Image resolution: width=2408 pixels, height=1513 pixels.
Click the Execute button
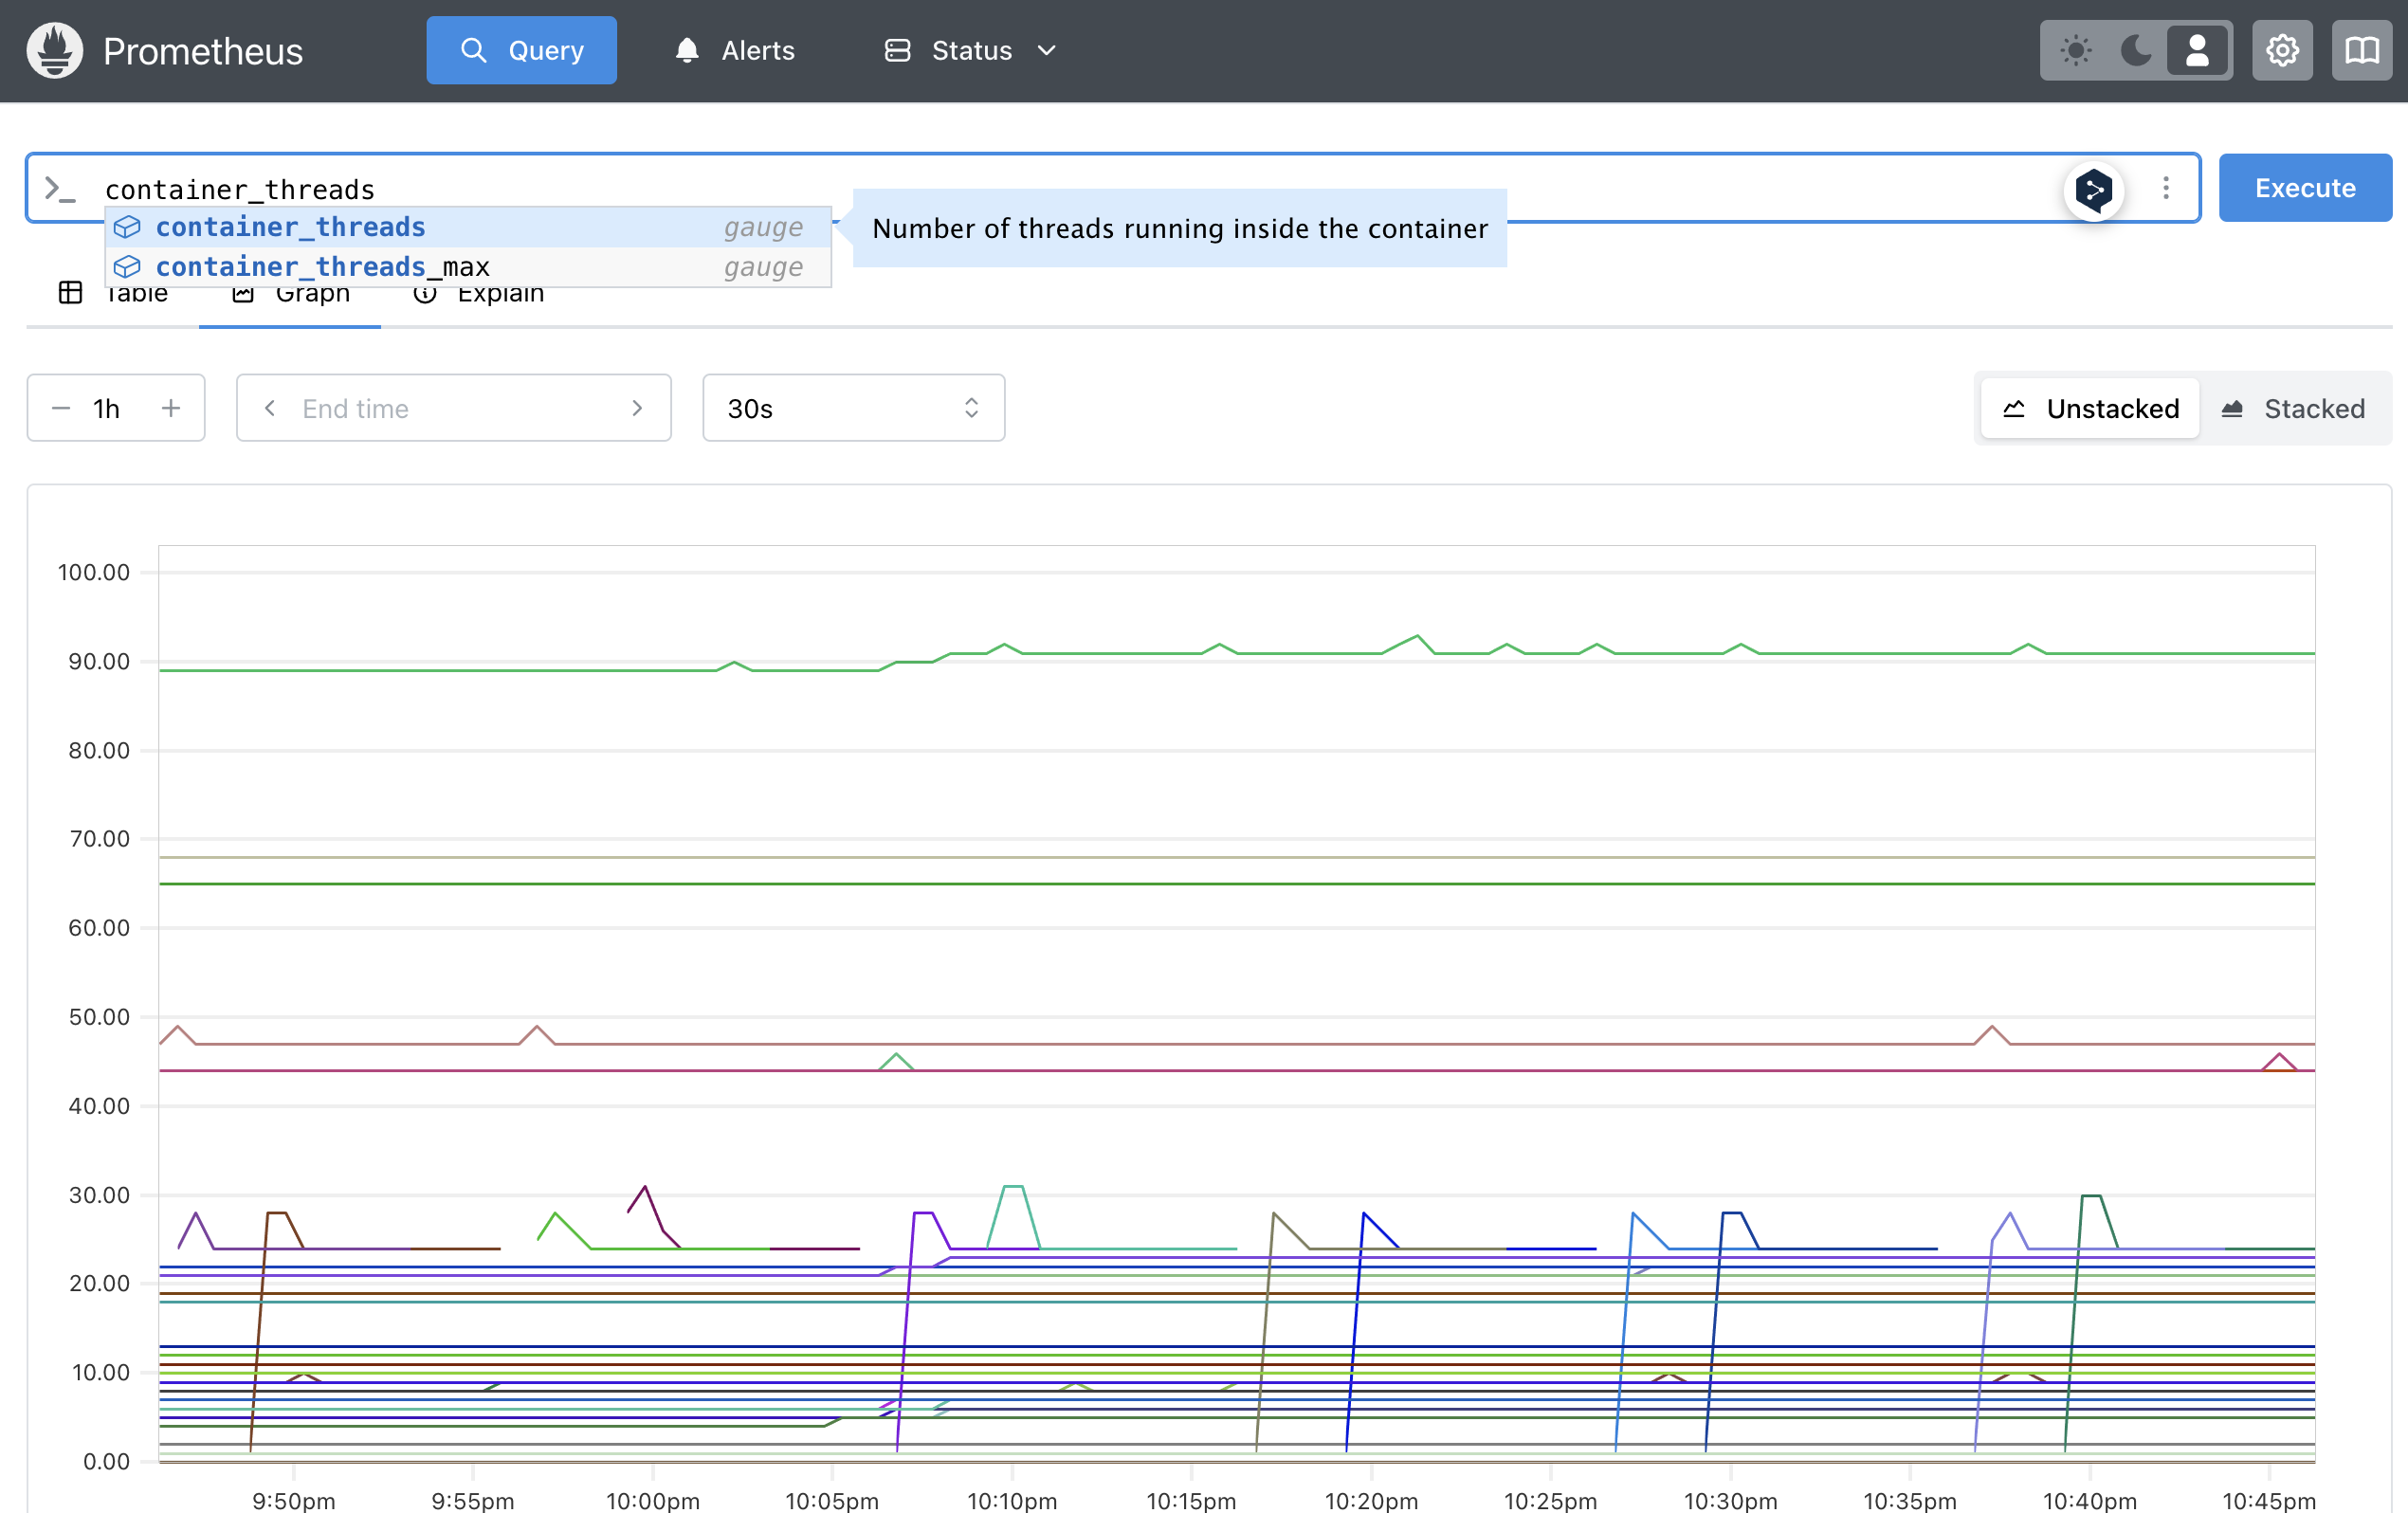(x=2304, y=188)
